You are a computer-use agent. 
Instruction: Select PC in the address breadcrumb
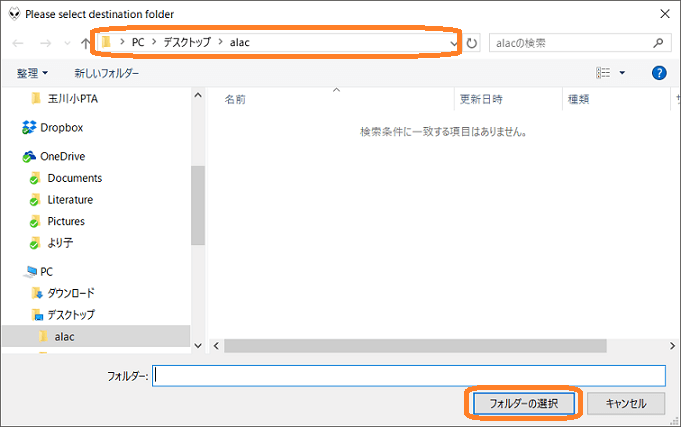pyautogui.click(x=138, y=42)
